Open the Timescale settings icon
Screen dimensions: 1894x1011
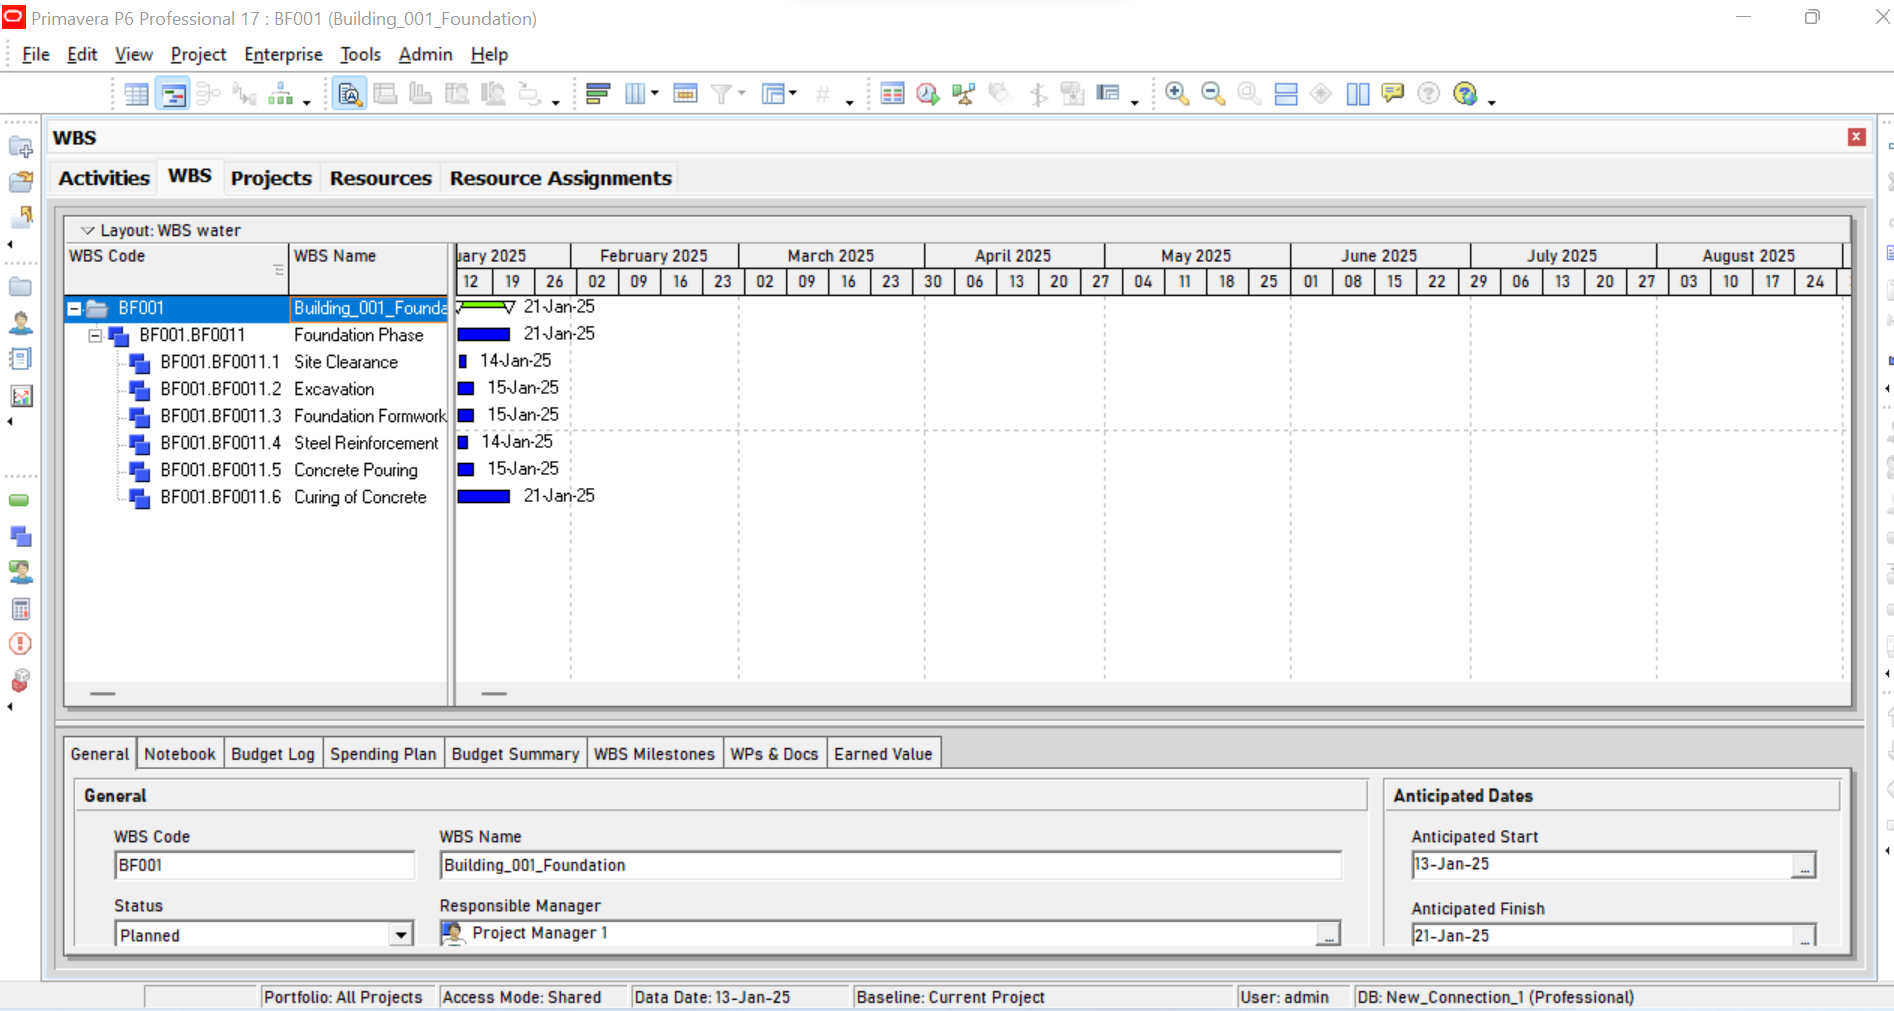[x=685, y=94]
